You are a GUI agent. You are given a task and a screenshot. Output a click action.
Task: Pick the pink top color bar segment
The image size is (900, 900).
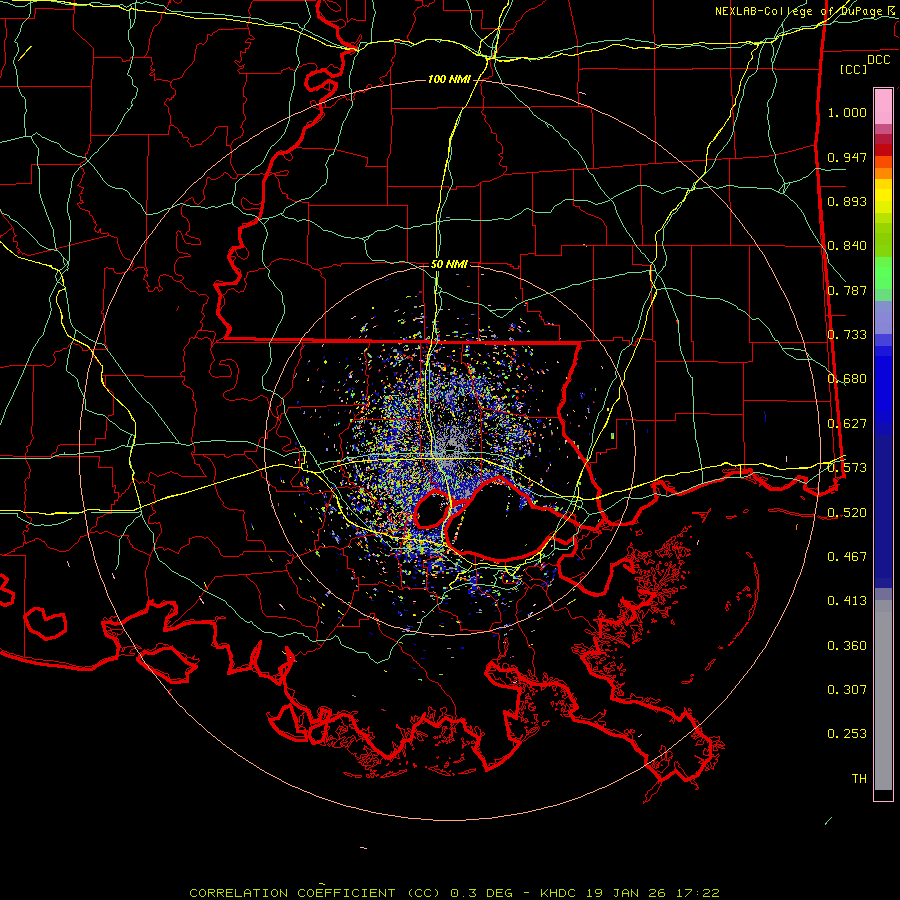(x=883, y=106)
